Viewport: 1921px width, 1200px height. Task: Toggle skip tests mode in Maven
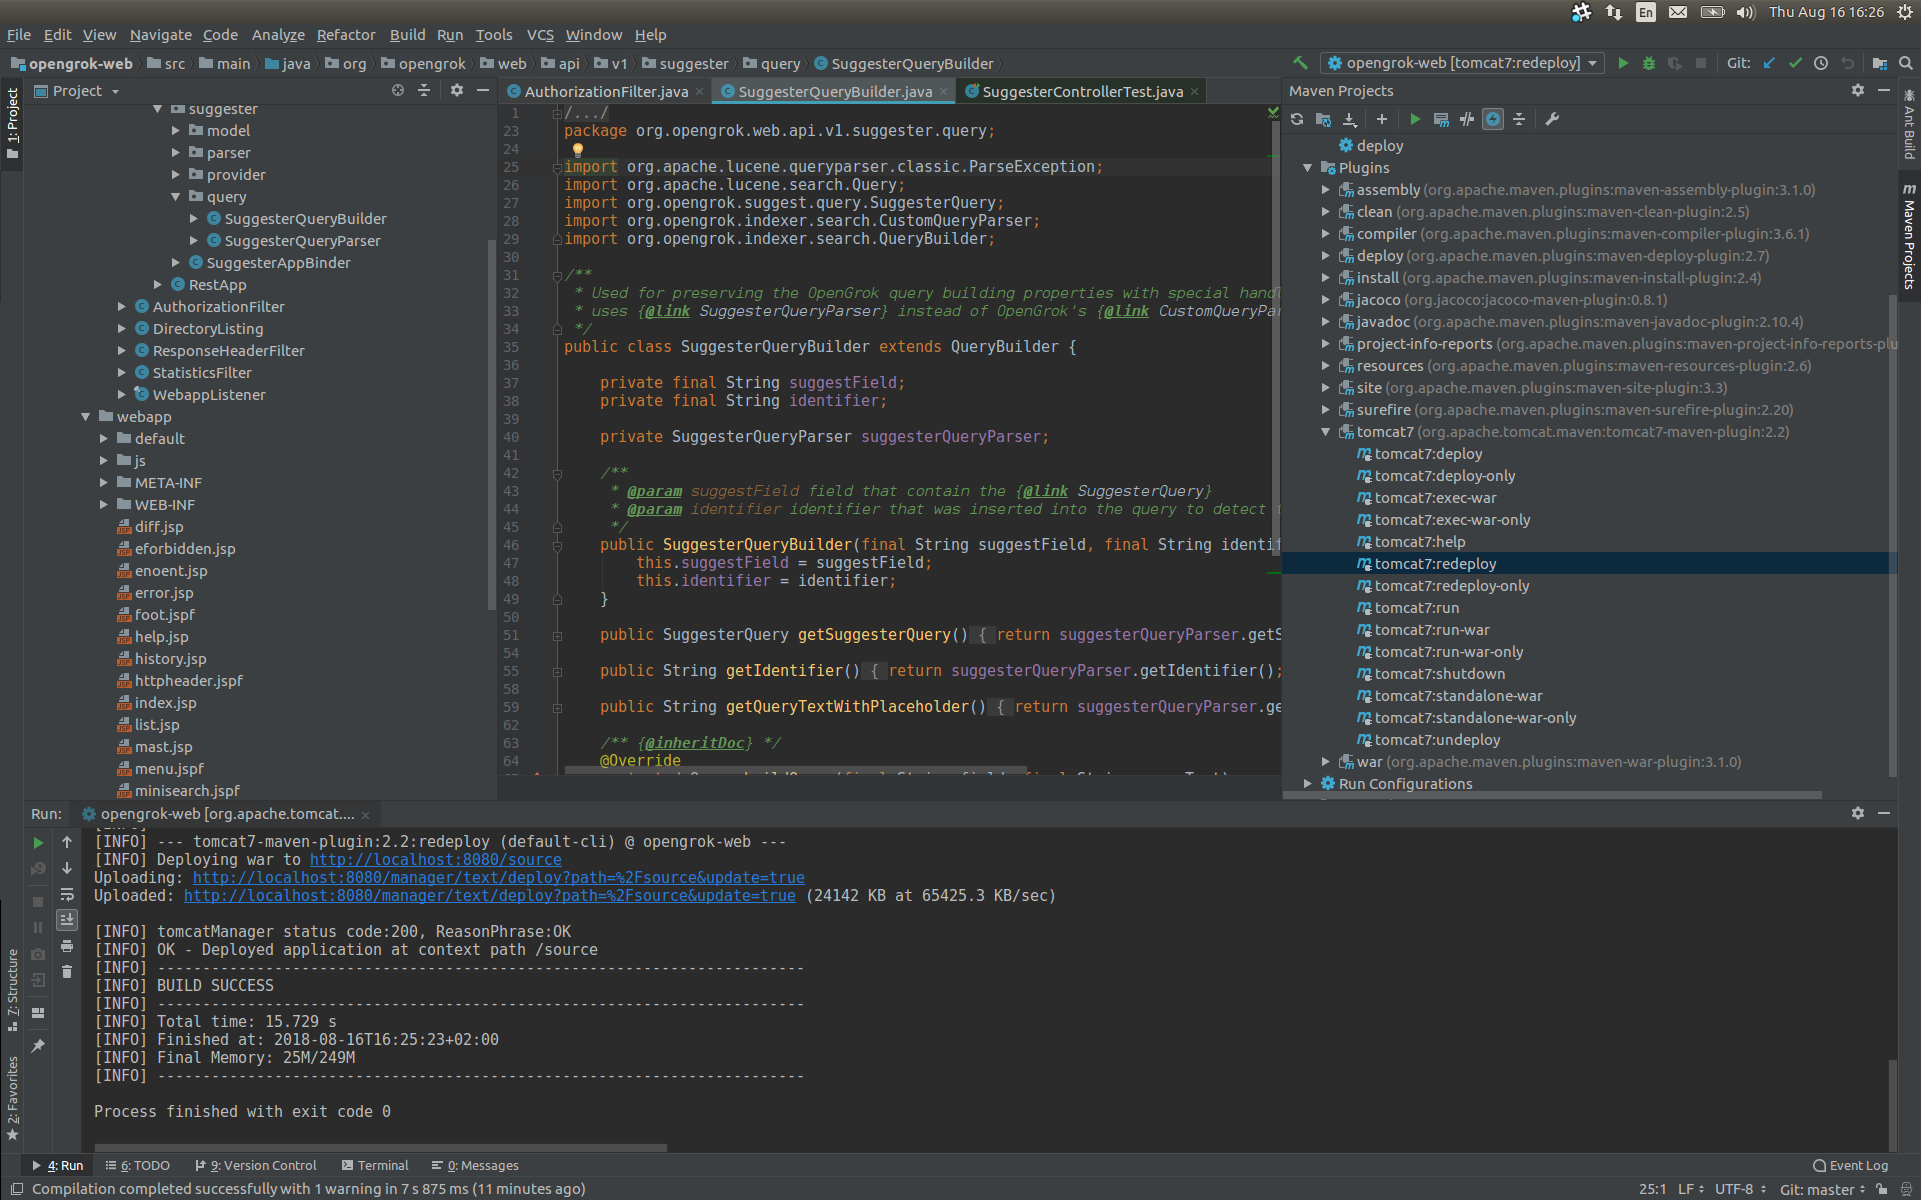point(1493,119)
